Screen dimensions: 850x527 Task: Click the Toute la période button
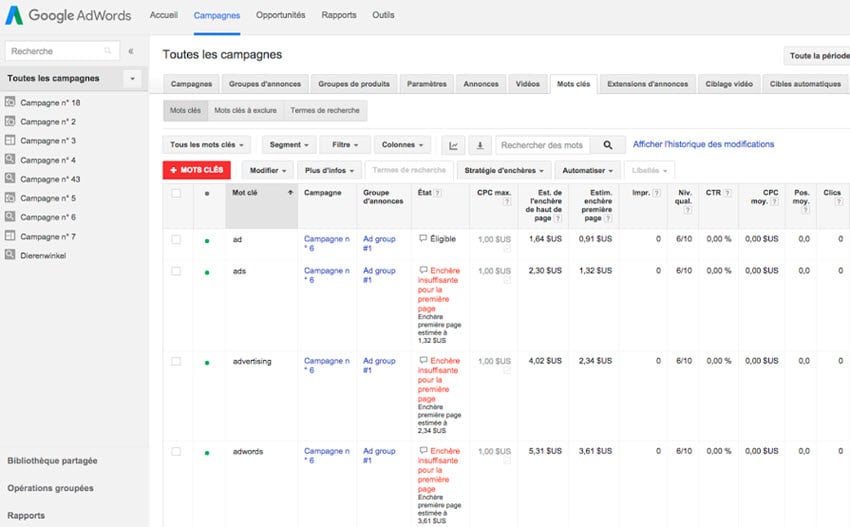pos(817,55)
